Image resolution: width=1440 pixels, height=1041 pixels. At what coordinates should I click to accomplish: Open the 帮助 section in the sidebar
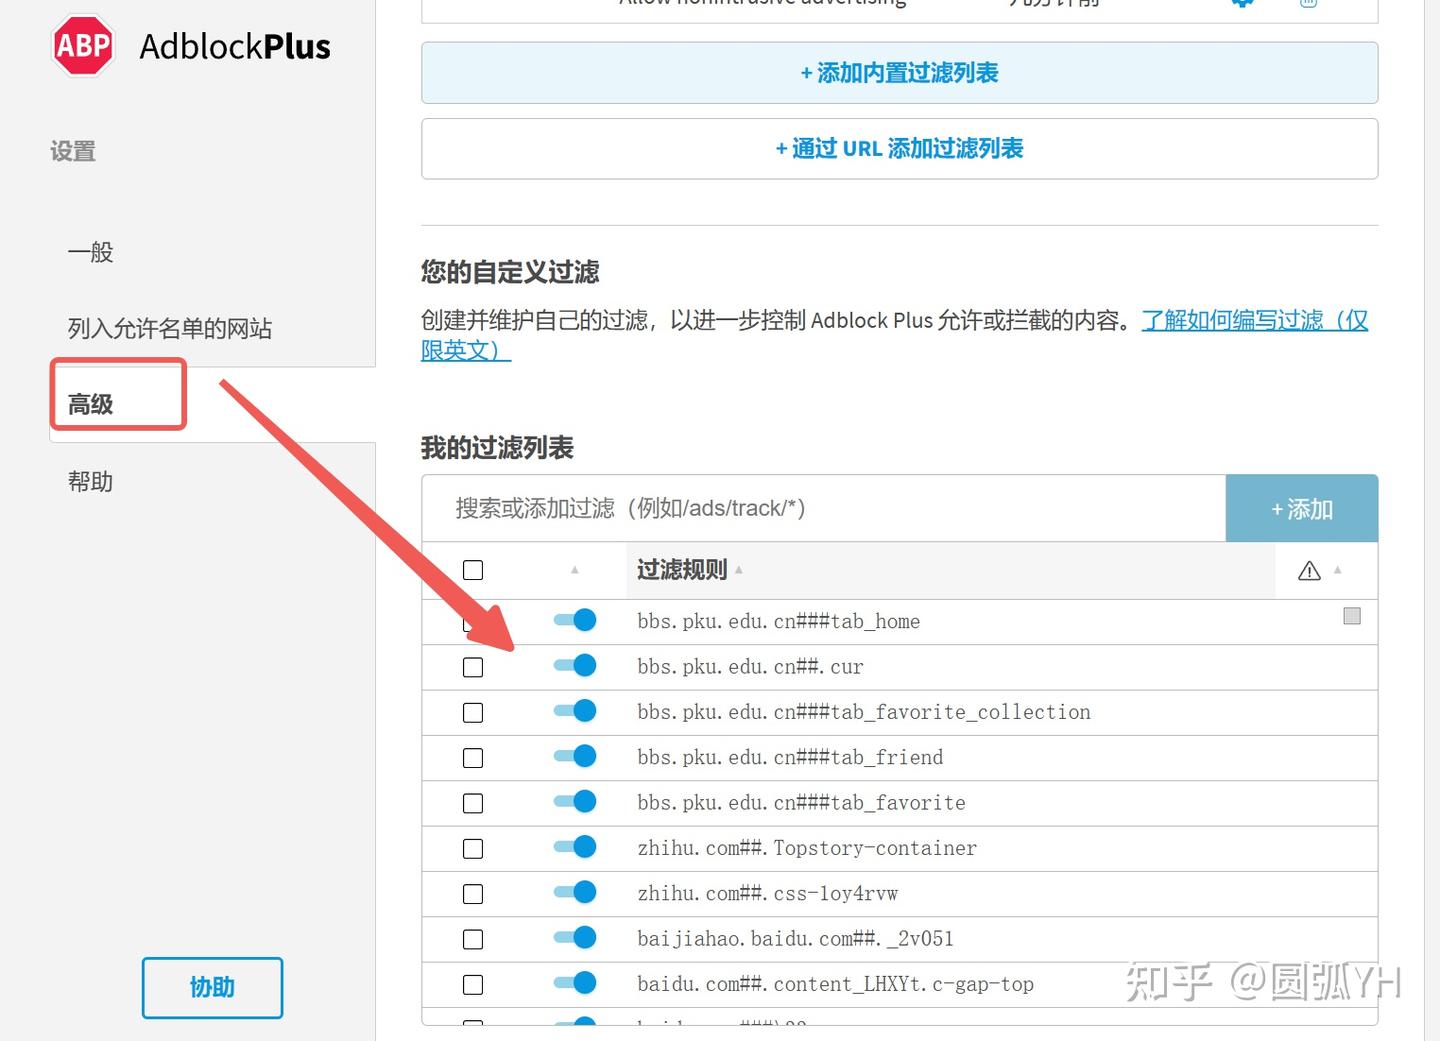pos(90,481)
